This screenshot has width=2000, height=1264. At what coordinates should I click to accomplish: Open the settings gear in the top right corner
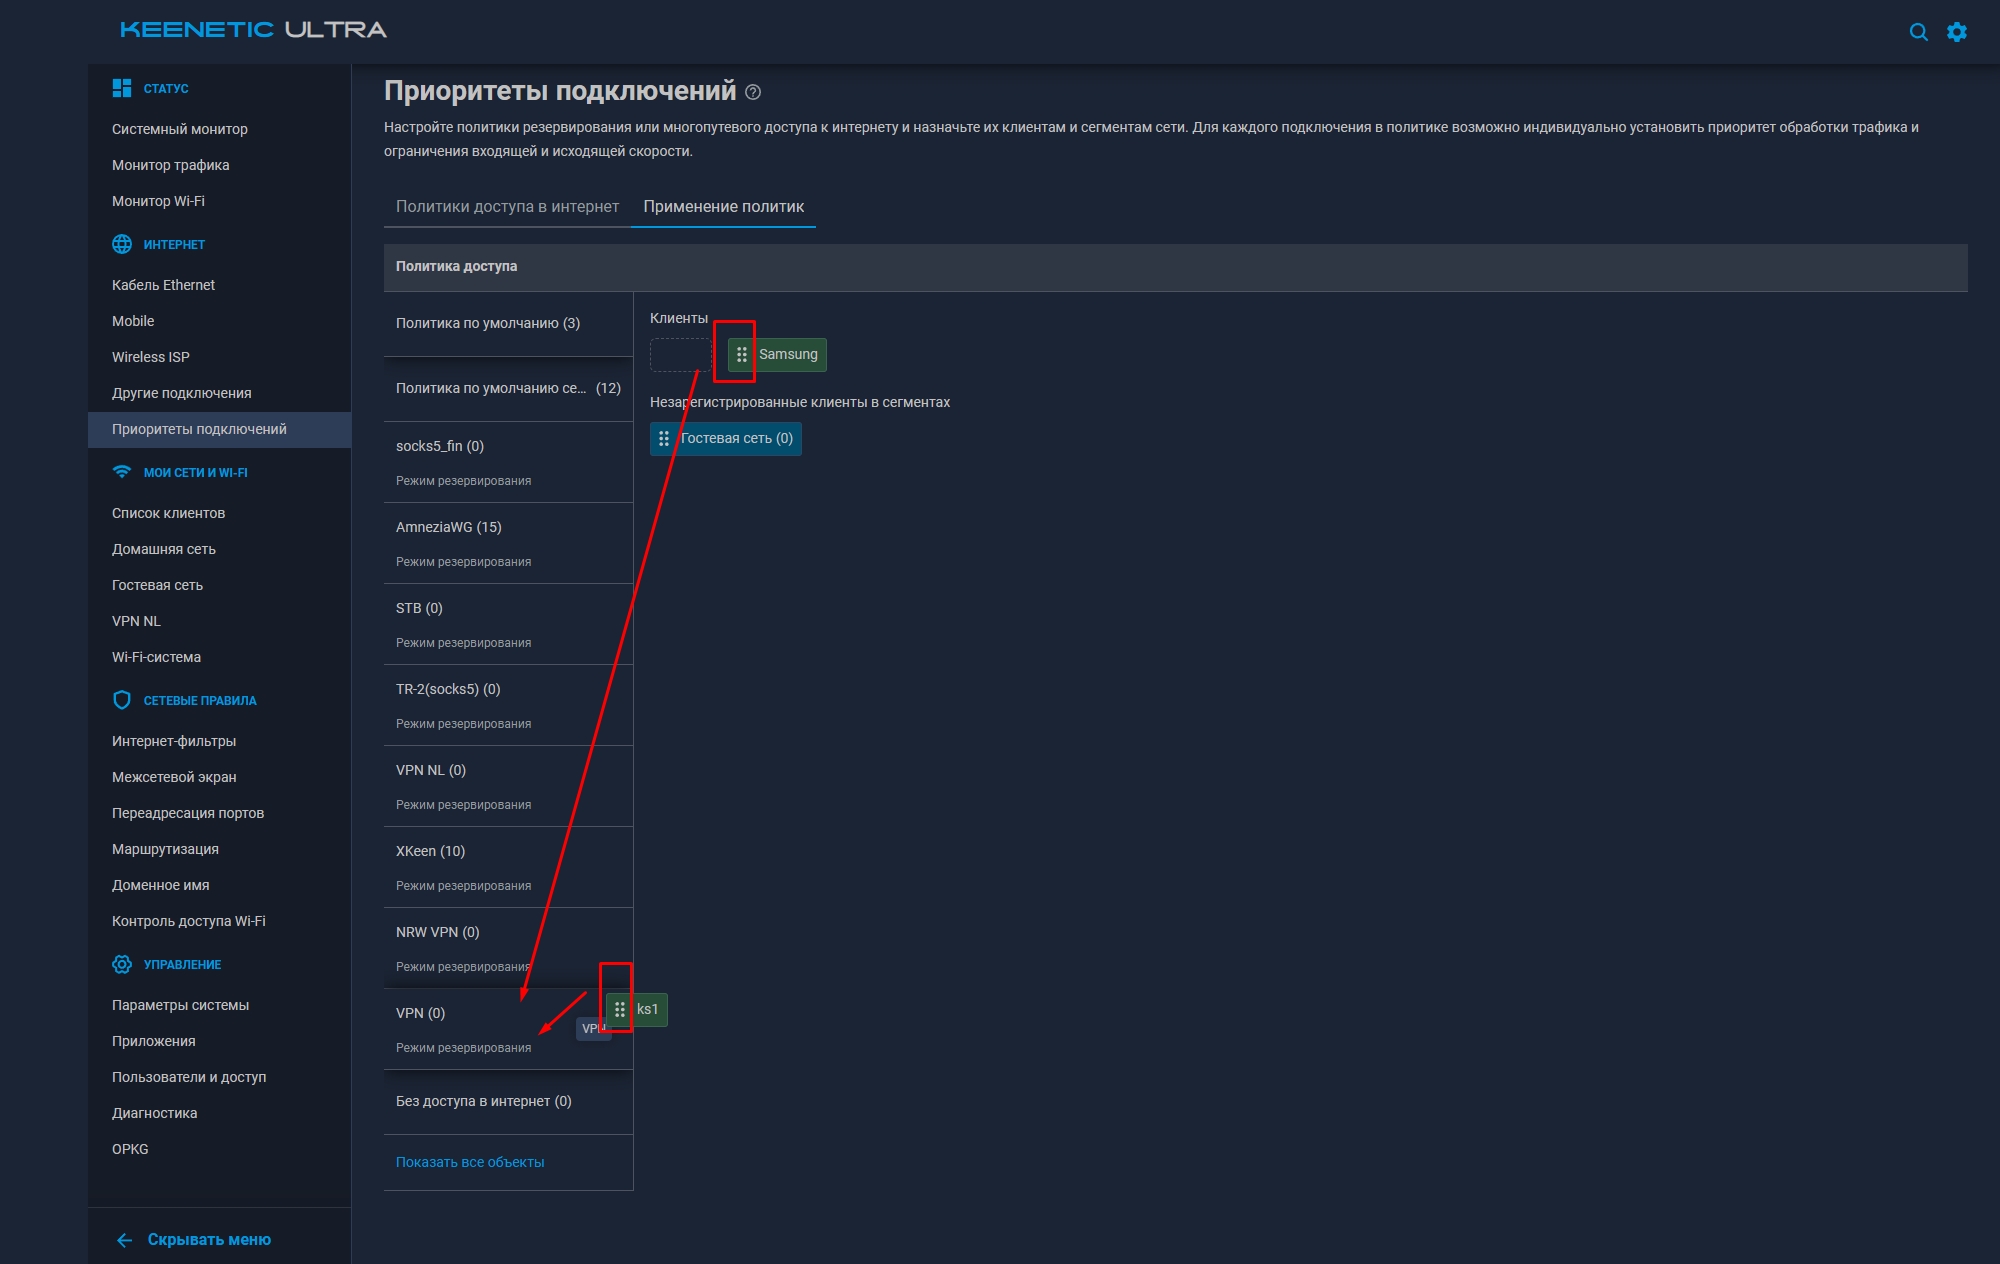pyautogui.click(x=1959, y=31)
